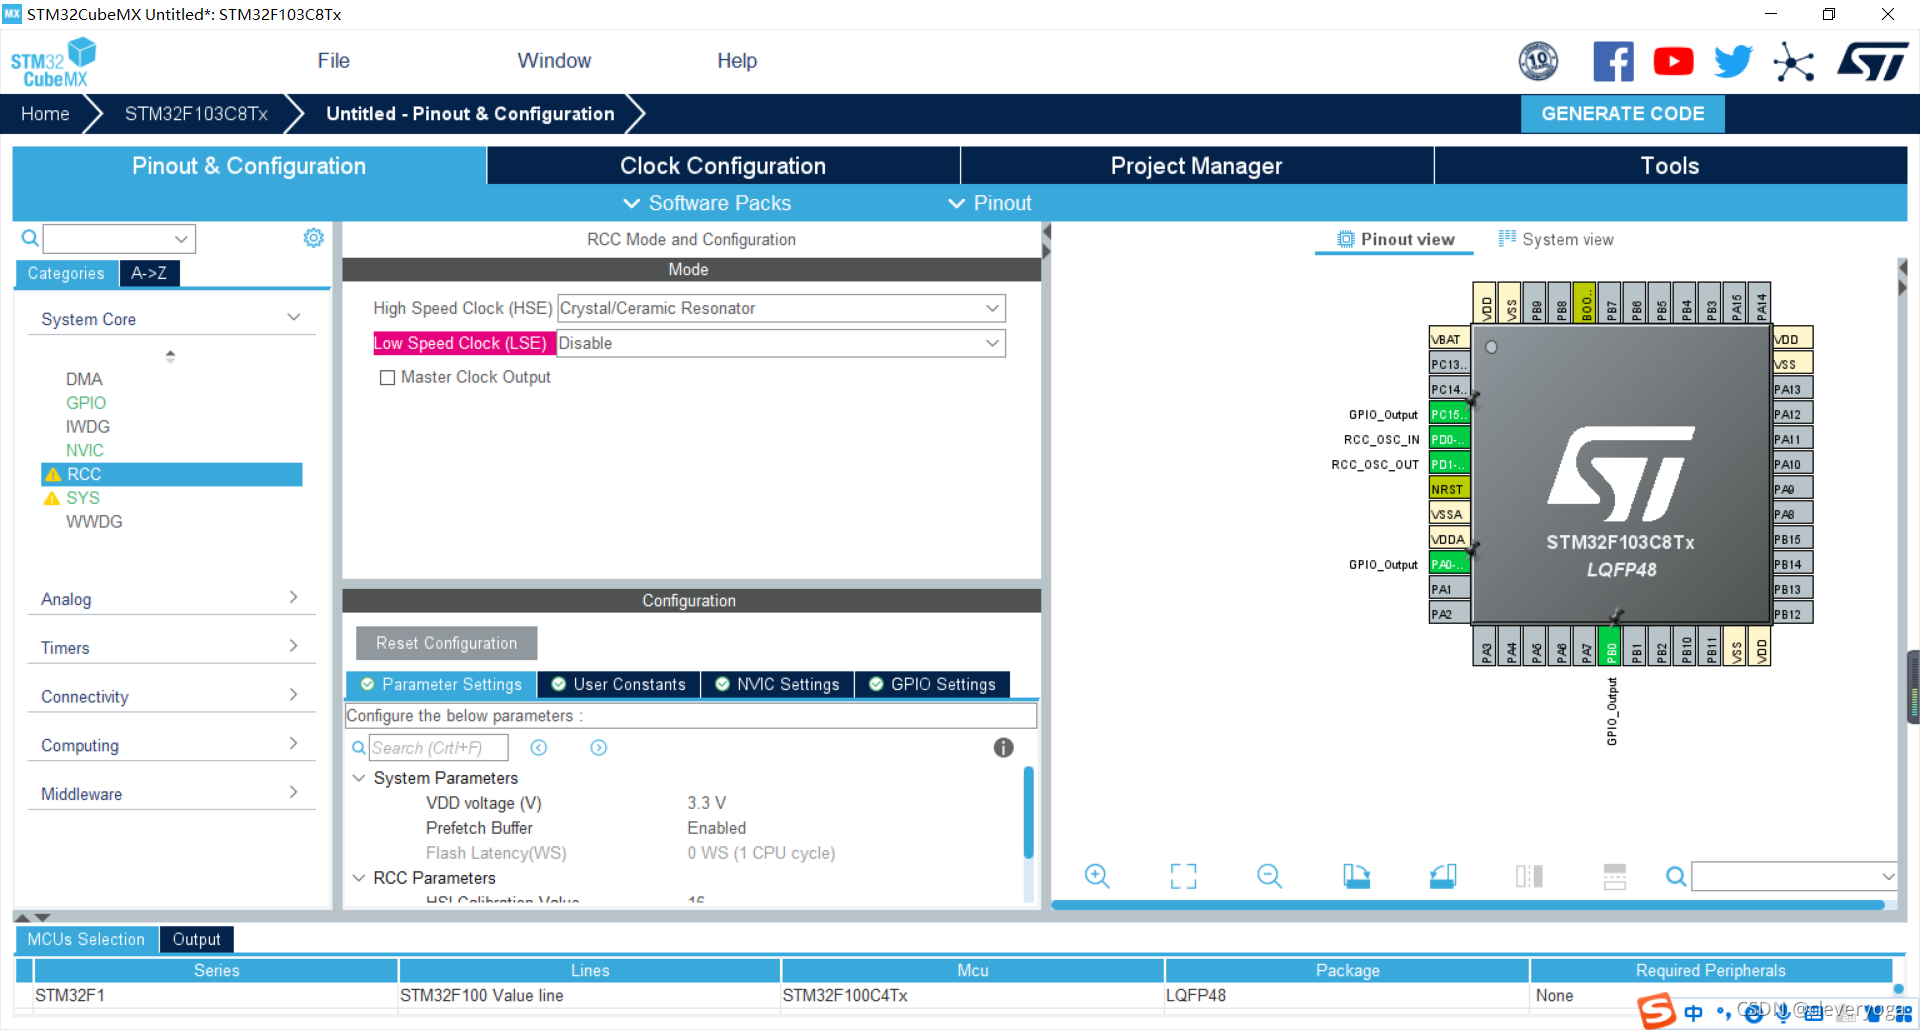Click the parameter list vertical scrollbar
This screenshot has width=1920, height=1030.
(1028, 812)
